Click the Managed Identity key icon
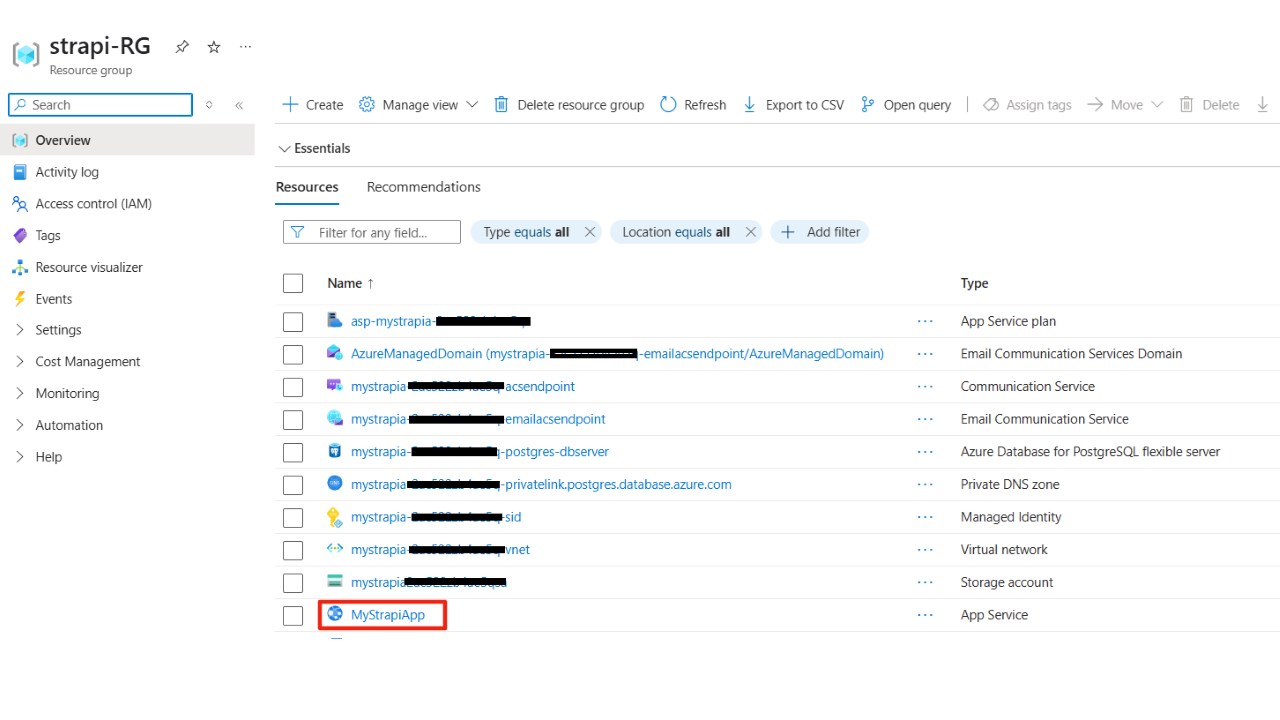 pos(335,517)
